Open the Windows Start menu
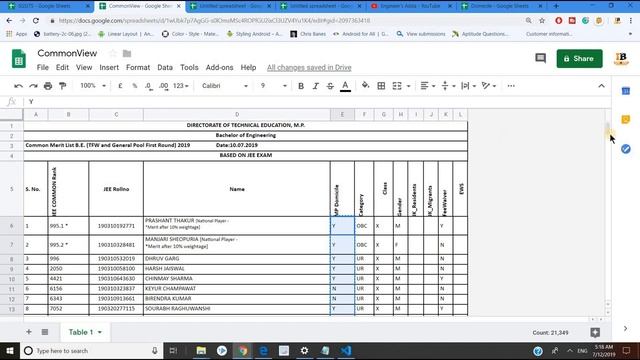This screenshot has height=360, width=640. (x=10, y=351)
